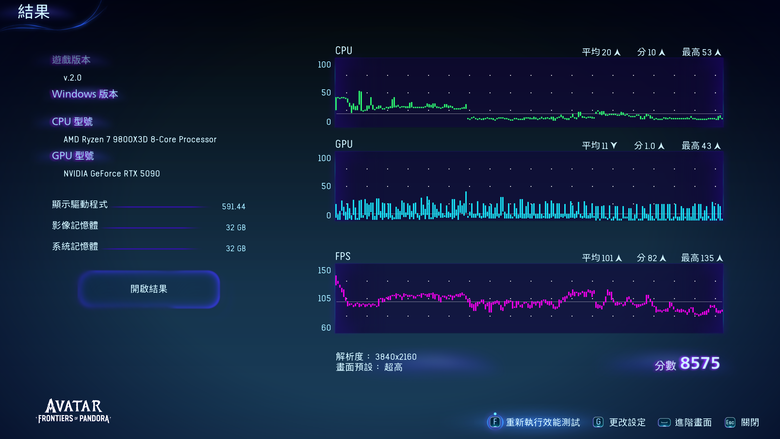
Task: Click the 解析度 3840x2160 text
Action: (x=376, y=357)
